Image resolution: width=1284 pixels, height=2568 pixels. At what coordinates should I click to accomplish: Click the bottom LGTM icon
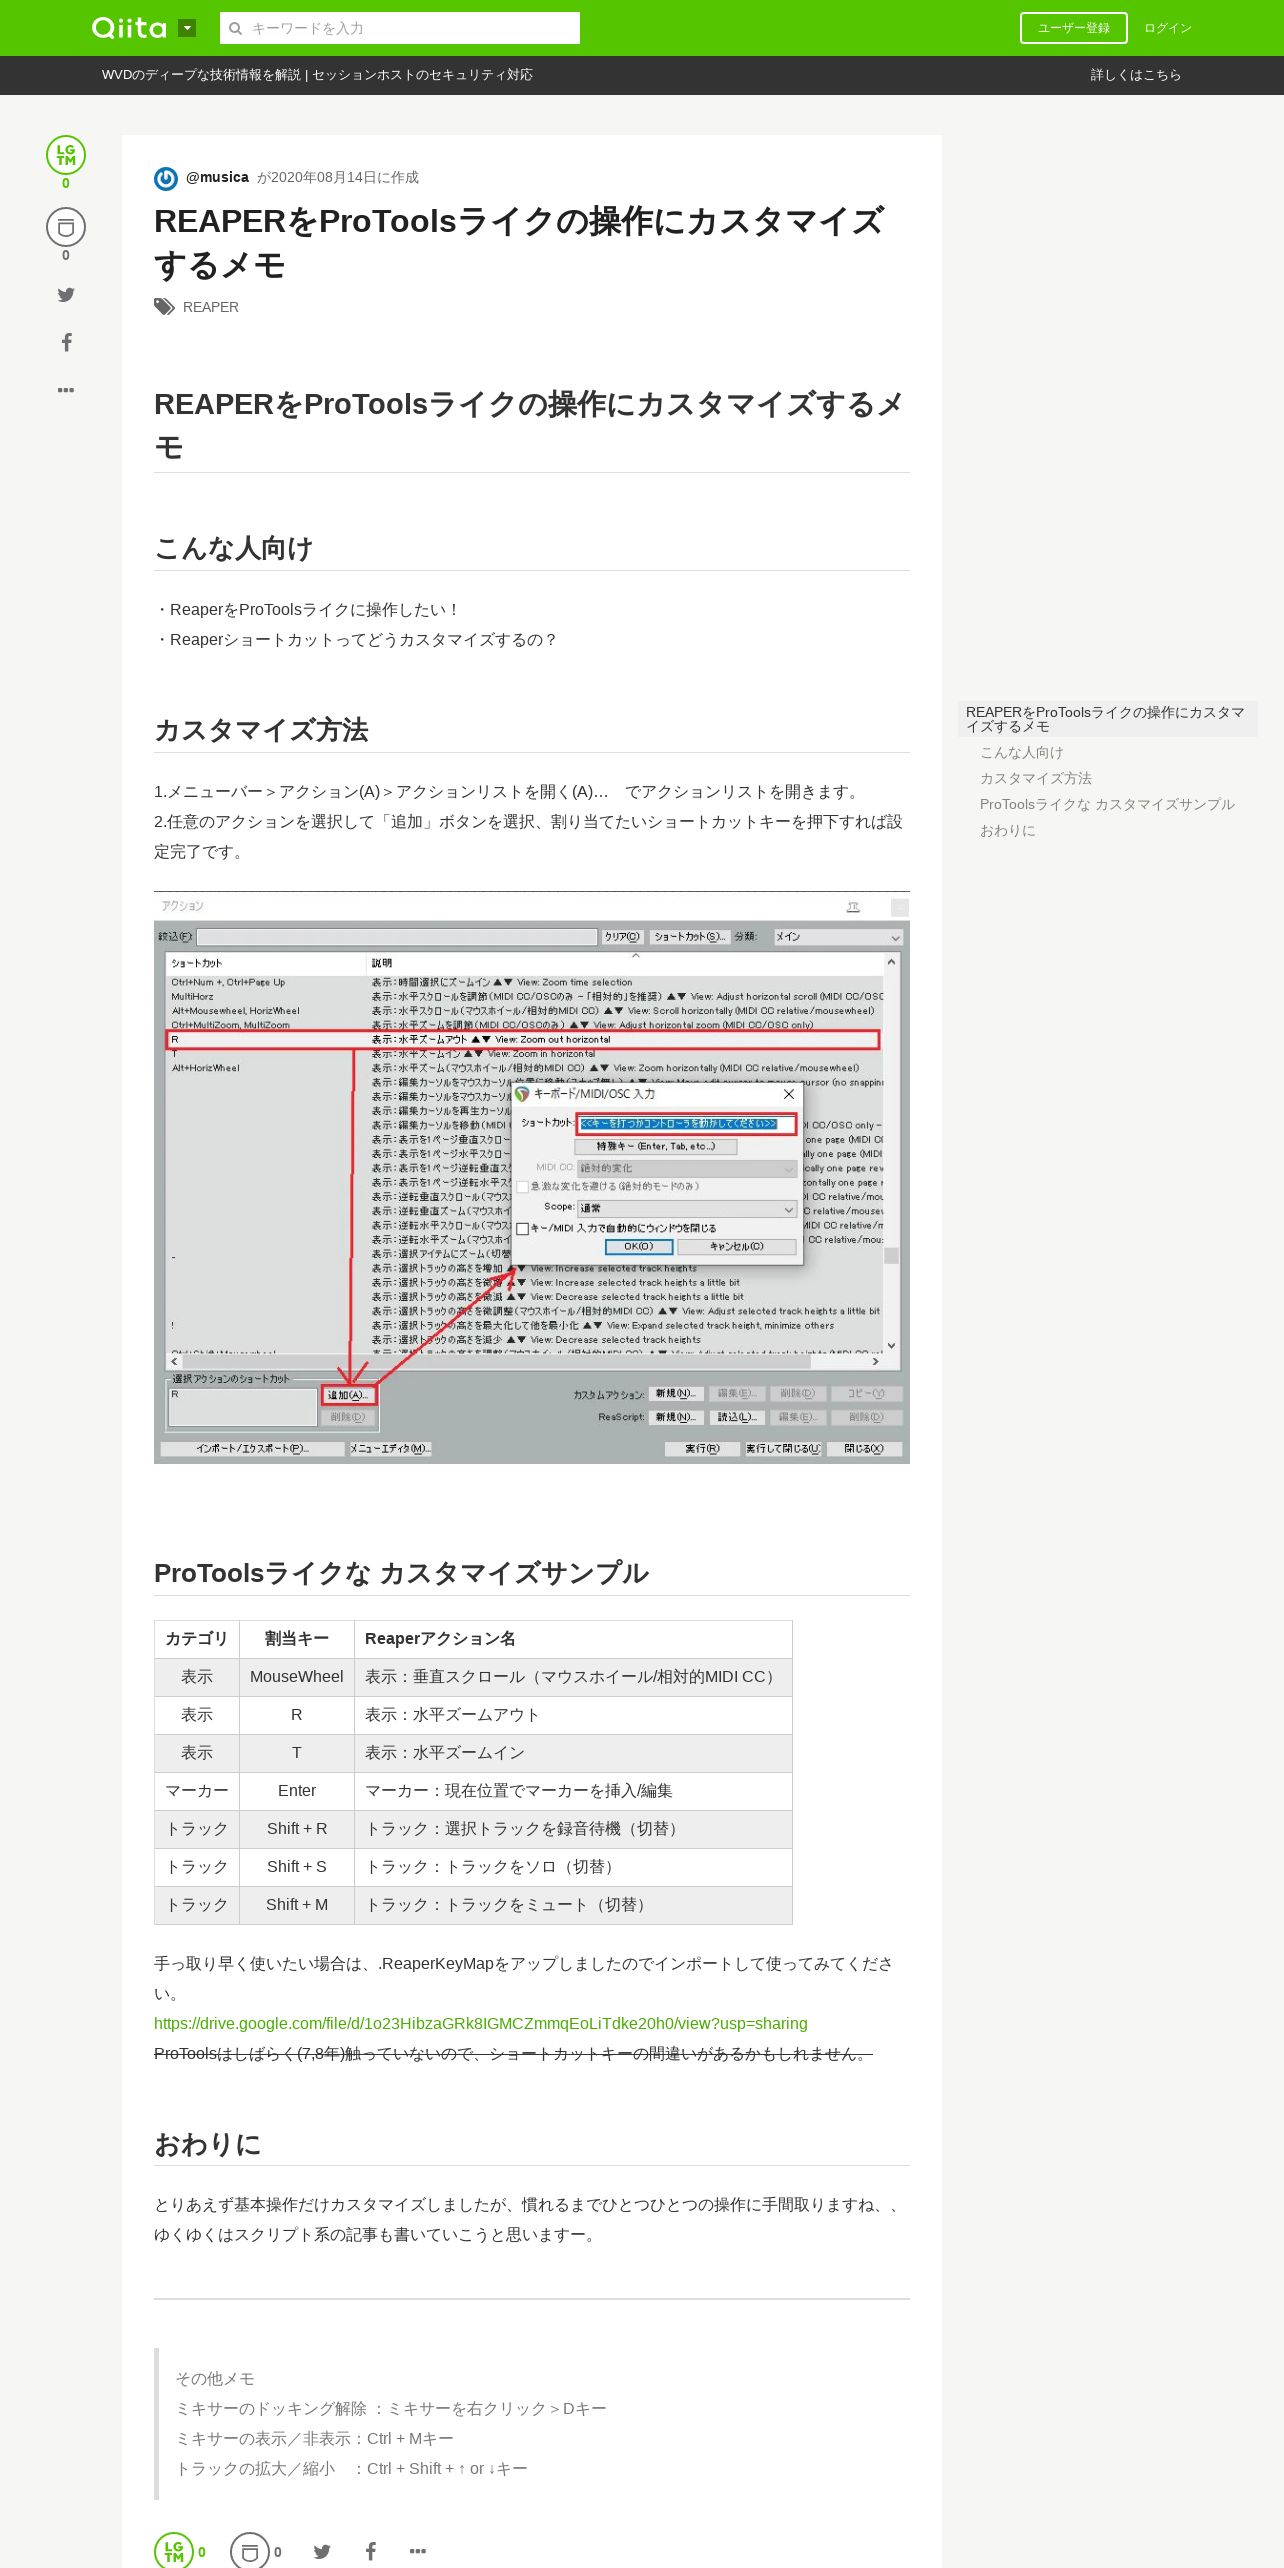[x=174, y=2552]
